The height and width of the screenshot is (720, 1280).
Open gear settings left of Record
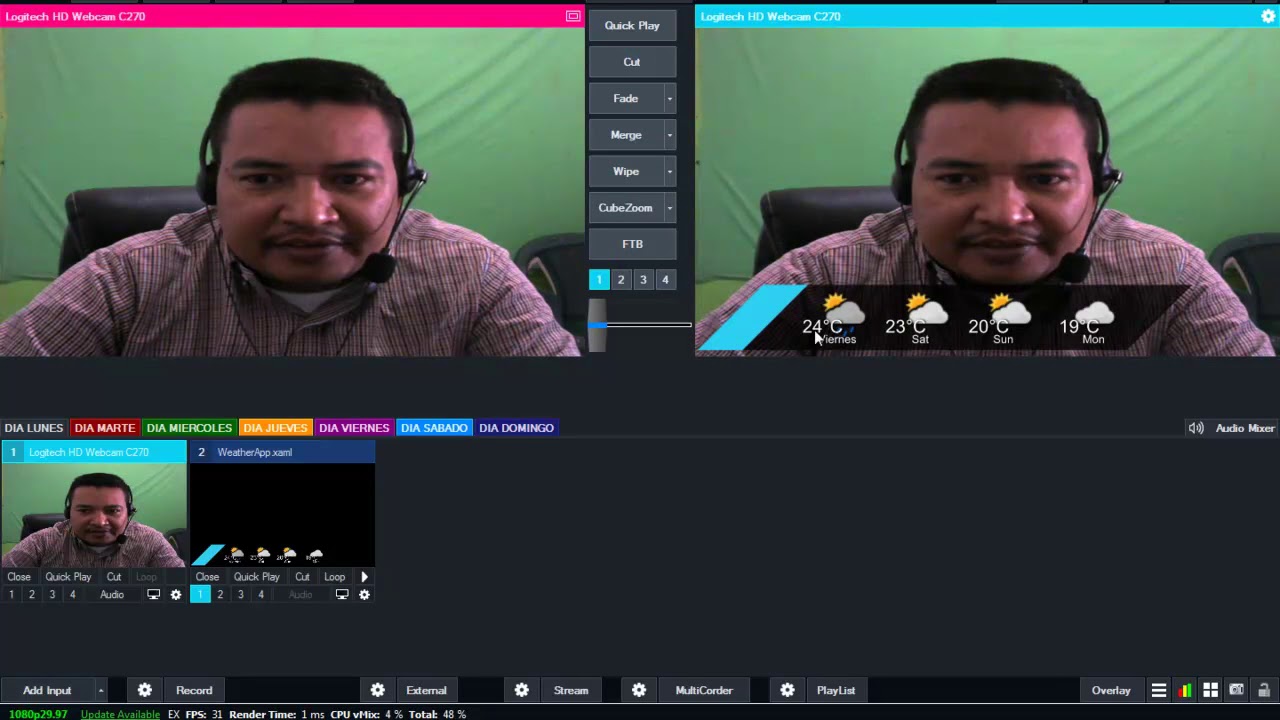click(145, 690)
